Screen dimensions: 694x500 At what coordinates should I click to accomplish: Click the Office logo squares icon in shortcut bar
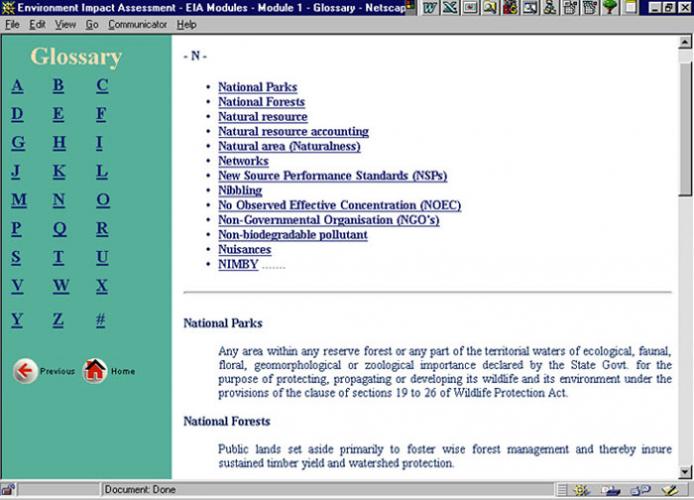click(x=411, y=6)
